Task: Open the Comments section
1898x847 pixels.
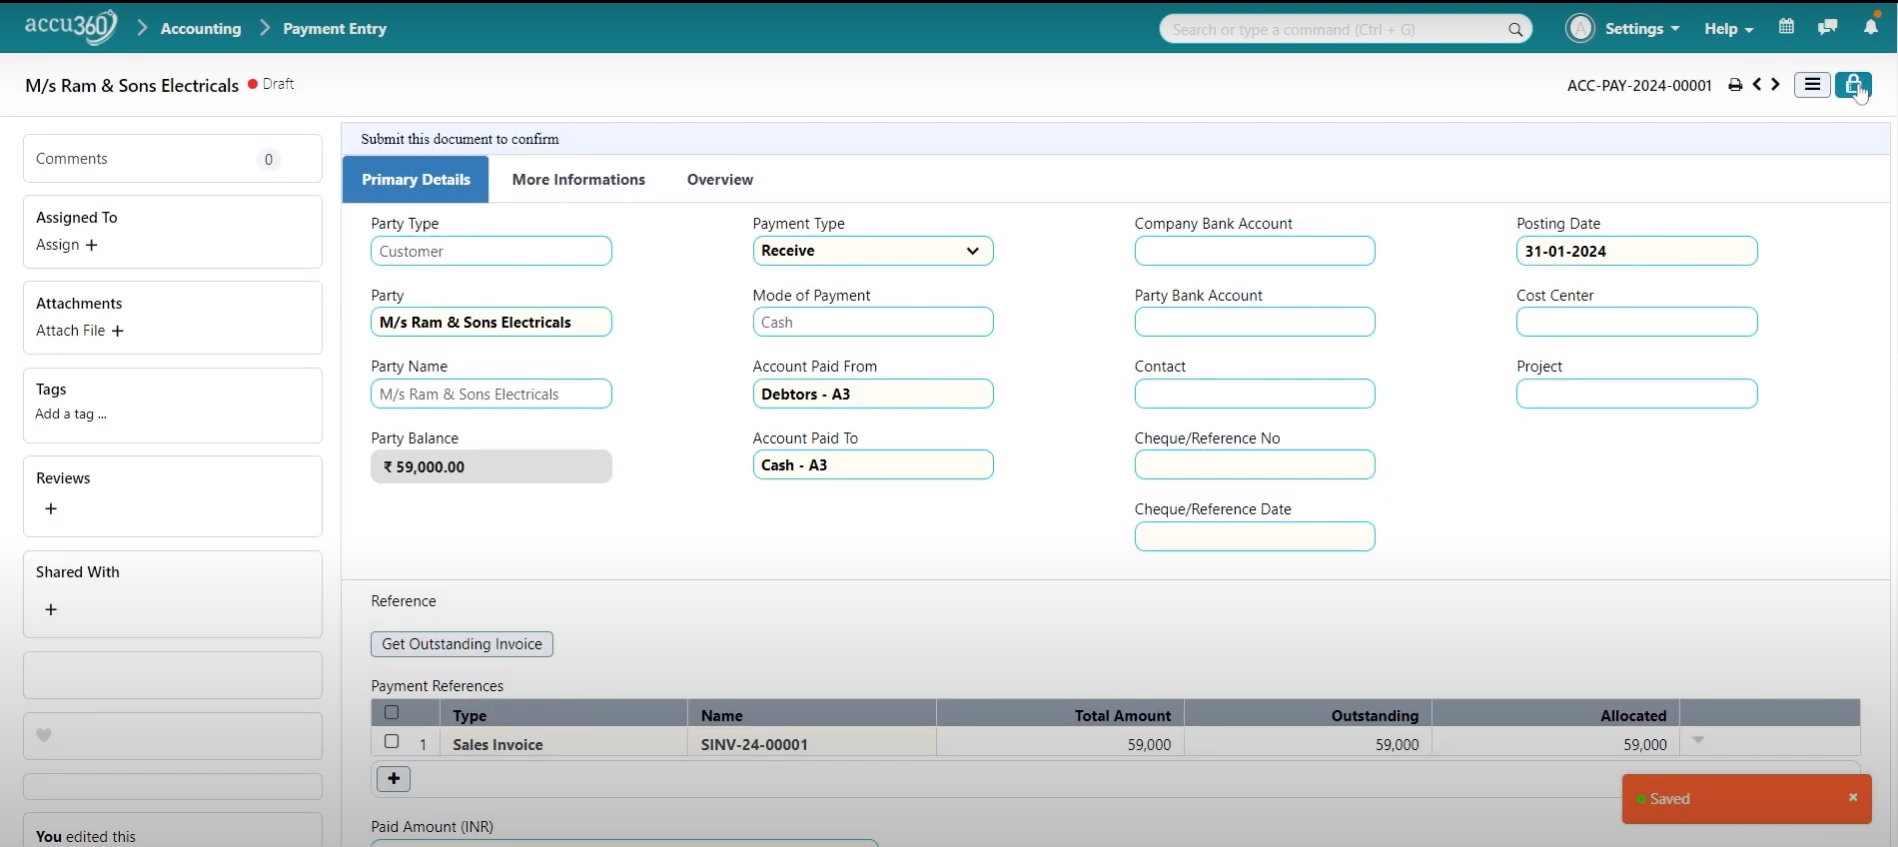Action: click(173, 159)
